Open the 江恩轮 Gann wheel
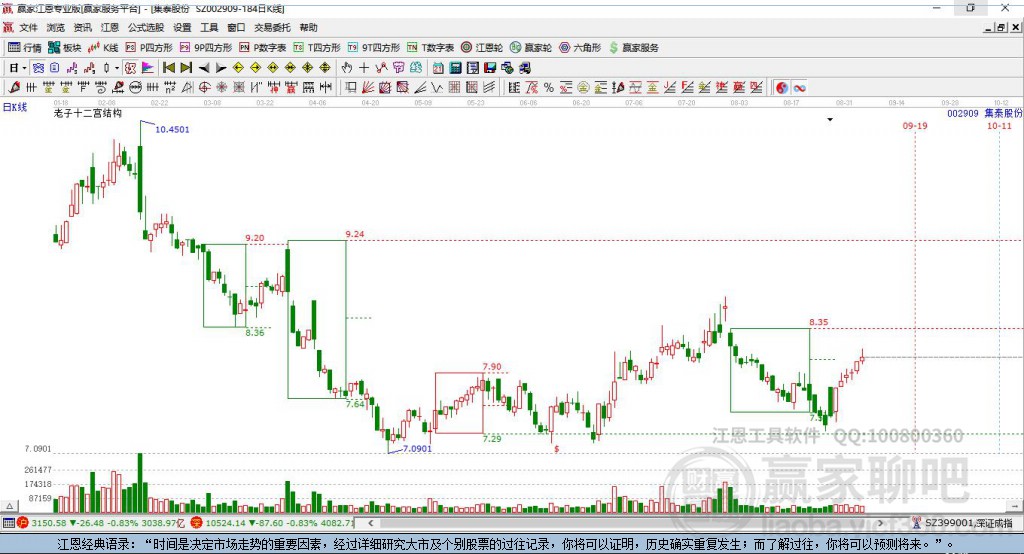Screen dimensions: 1024x554 coord(482,48)
